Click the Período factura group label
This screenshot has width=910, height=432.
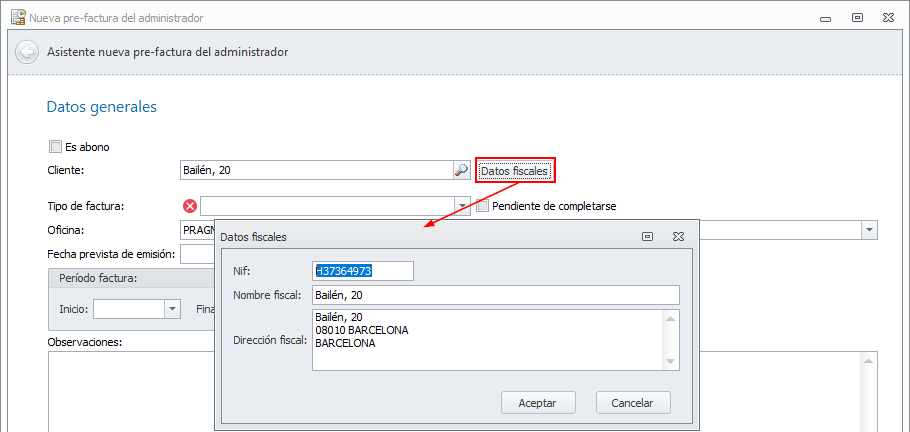tap(98, 278)
